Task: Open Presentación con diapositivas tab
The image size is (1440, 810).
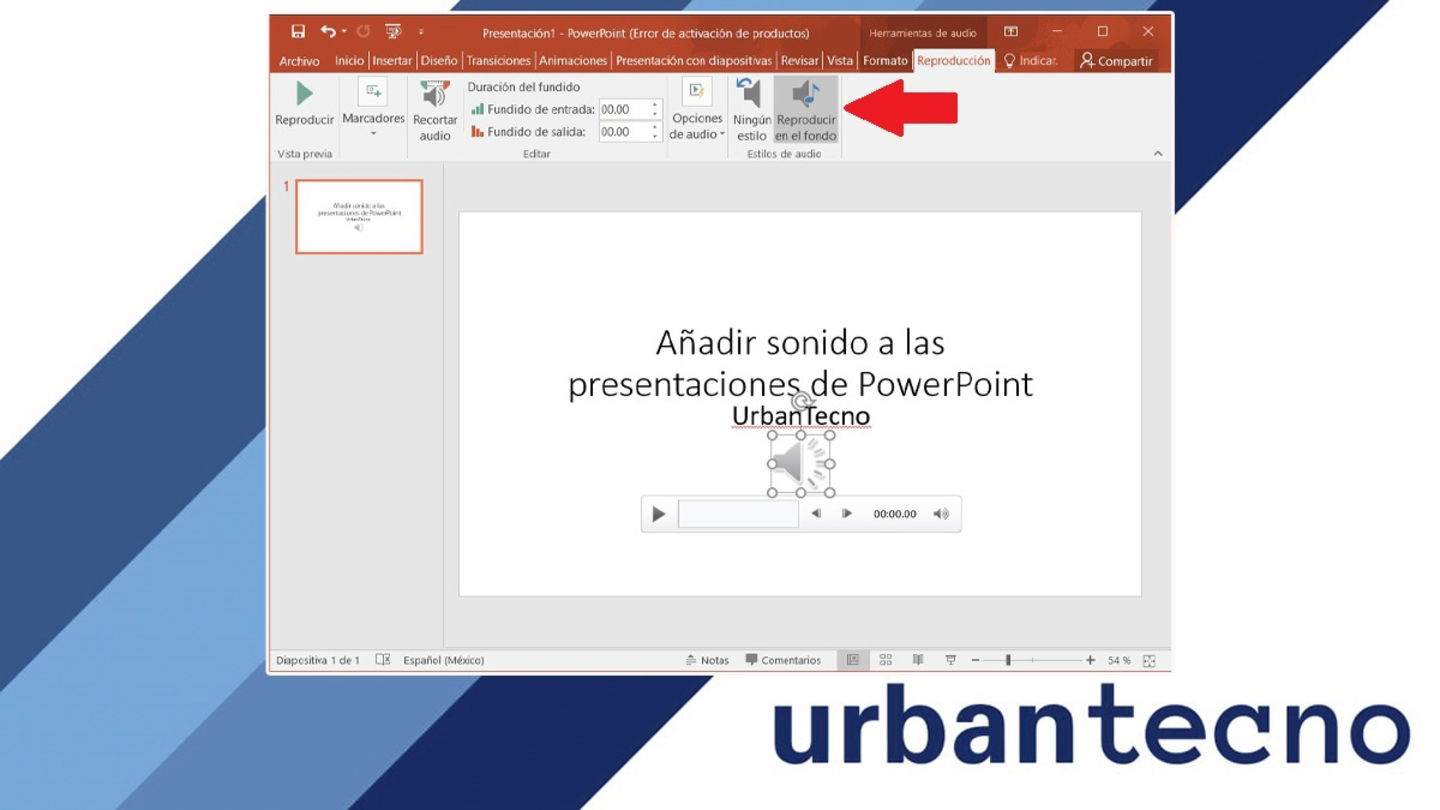Action: (694, 61)
